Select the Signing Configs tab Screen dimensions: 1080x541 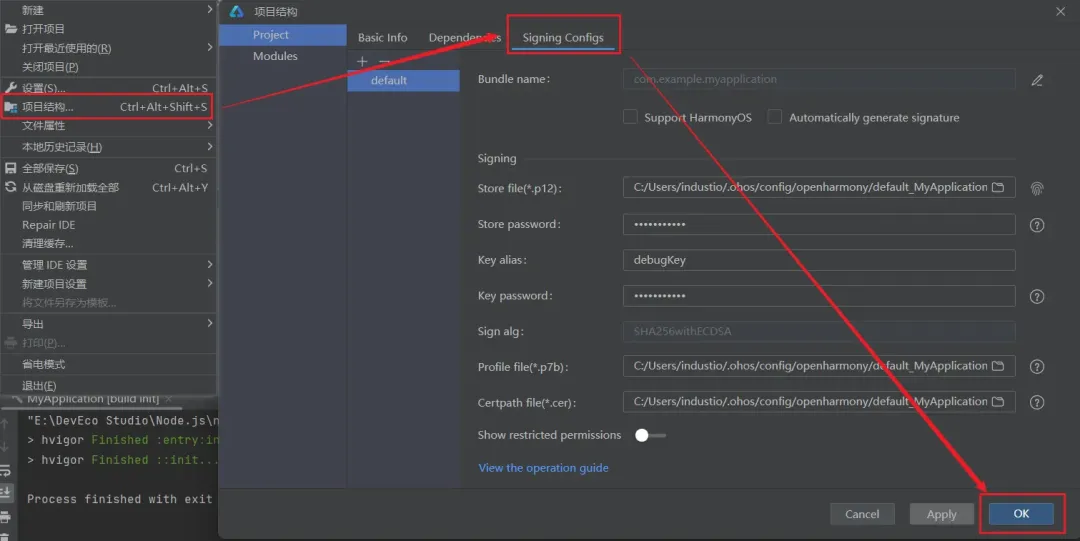[x=563, y=38]
